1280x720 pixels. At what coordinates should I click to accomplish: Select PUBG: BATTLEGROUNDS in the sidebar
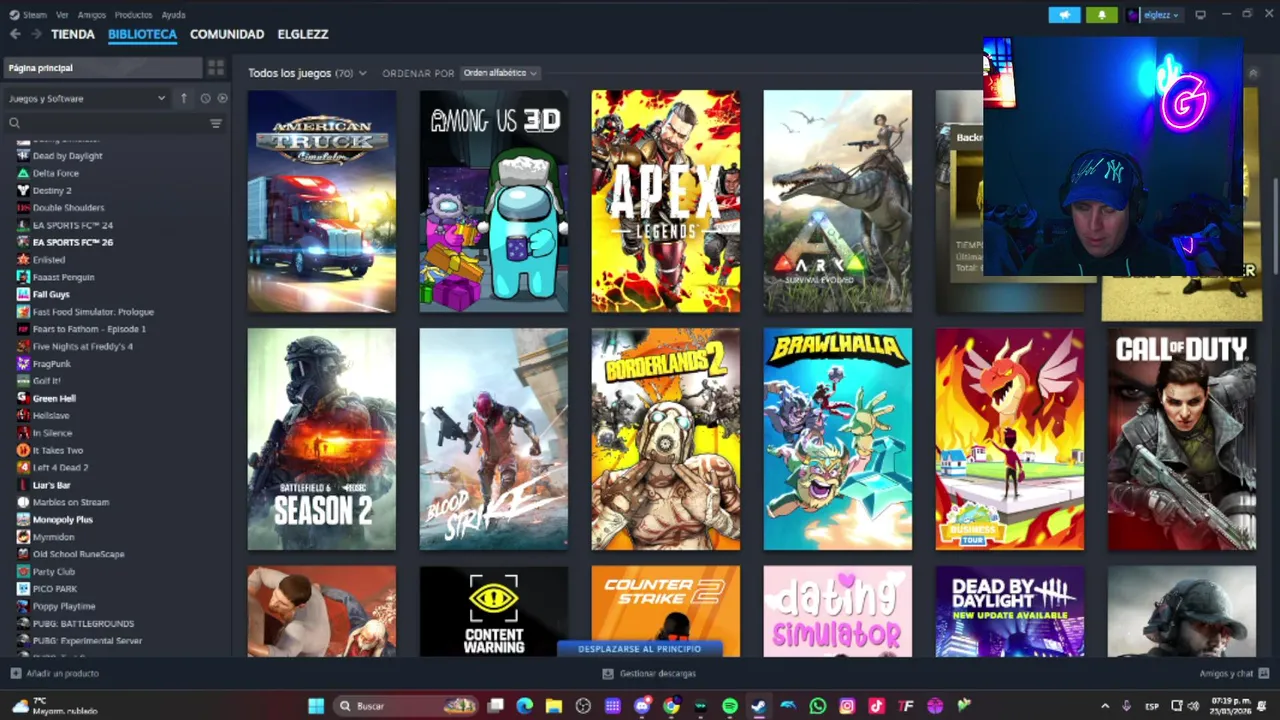tap(83, 623)
